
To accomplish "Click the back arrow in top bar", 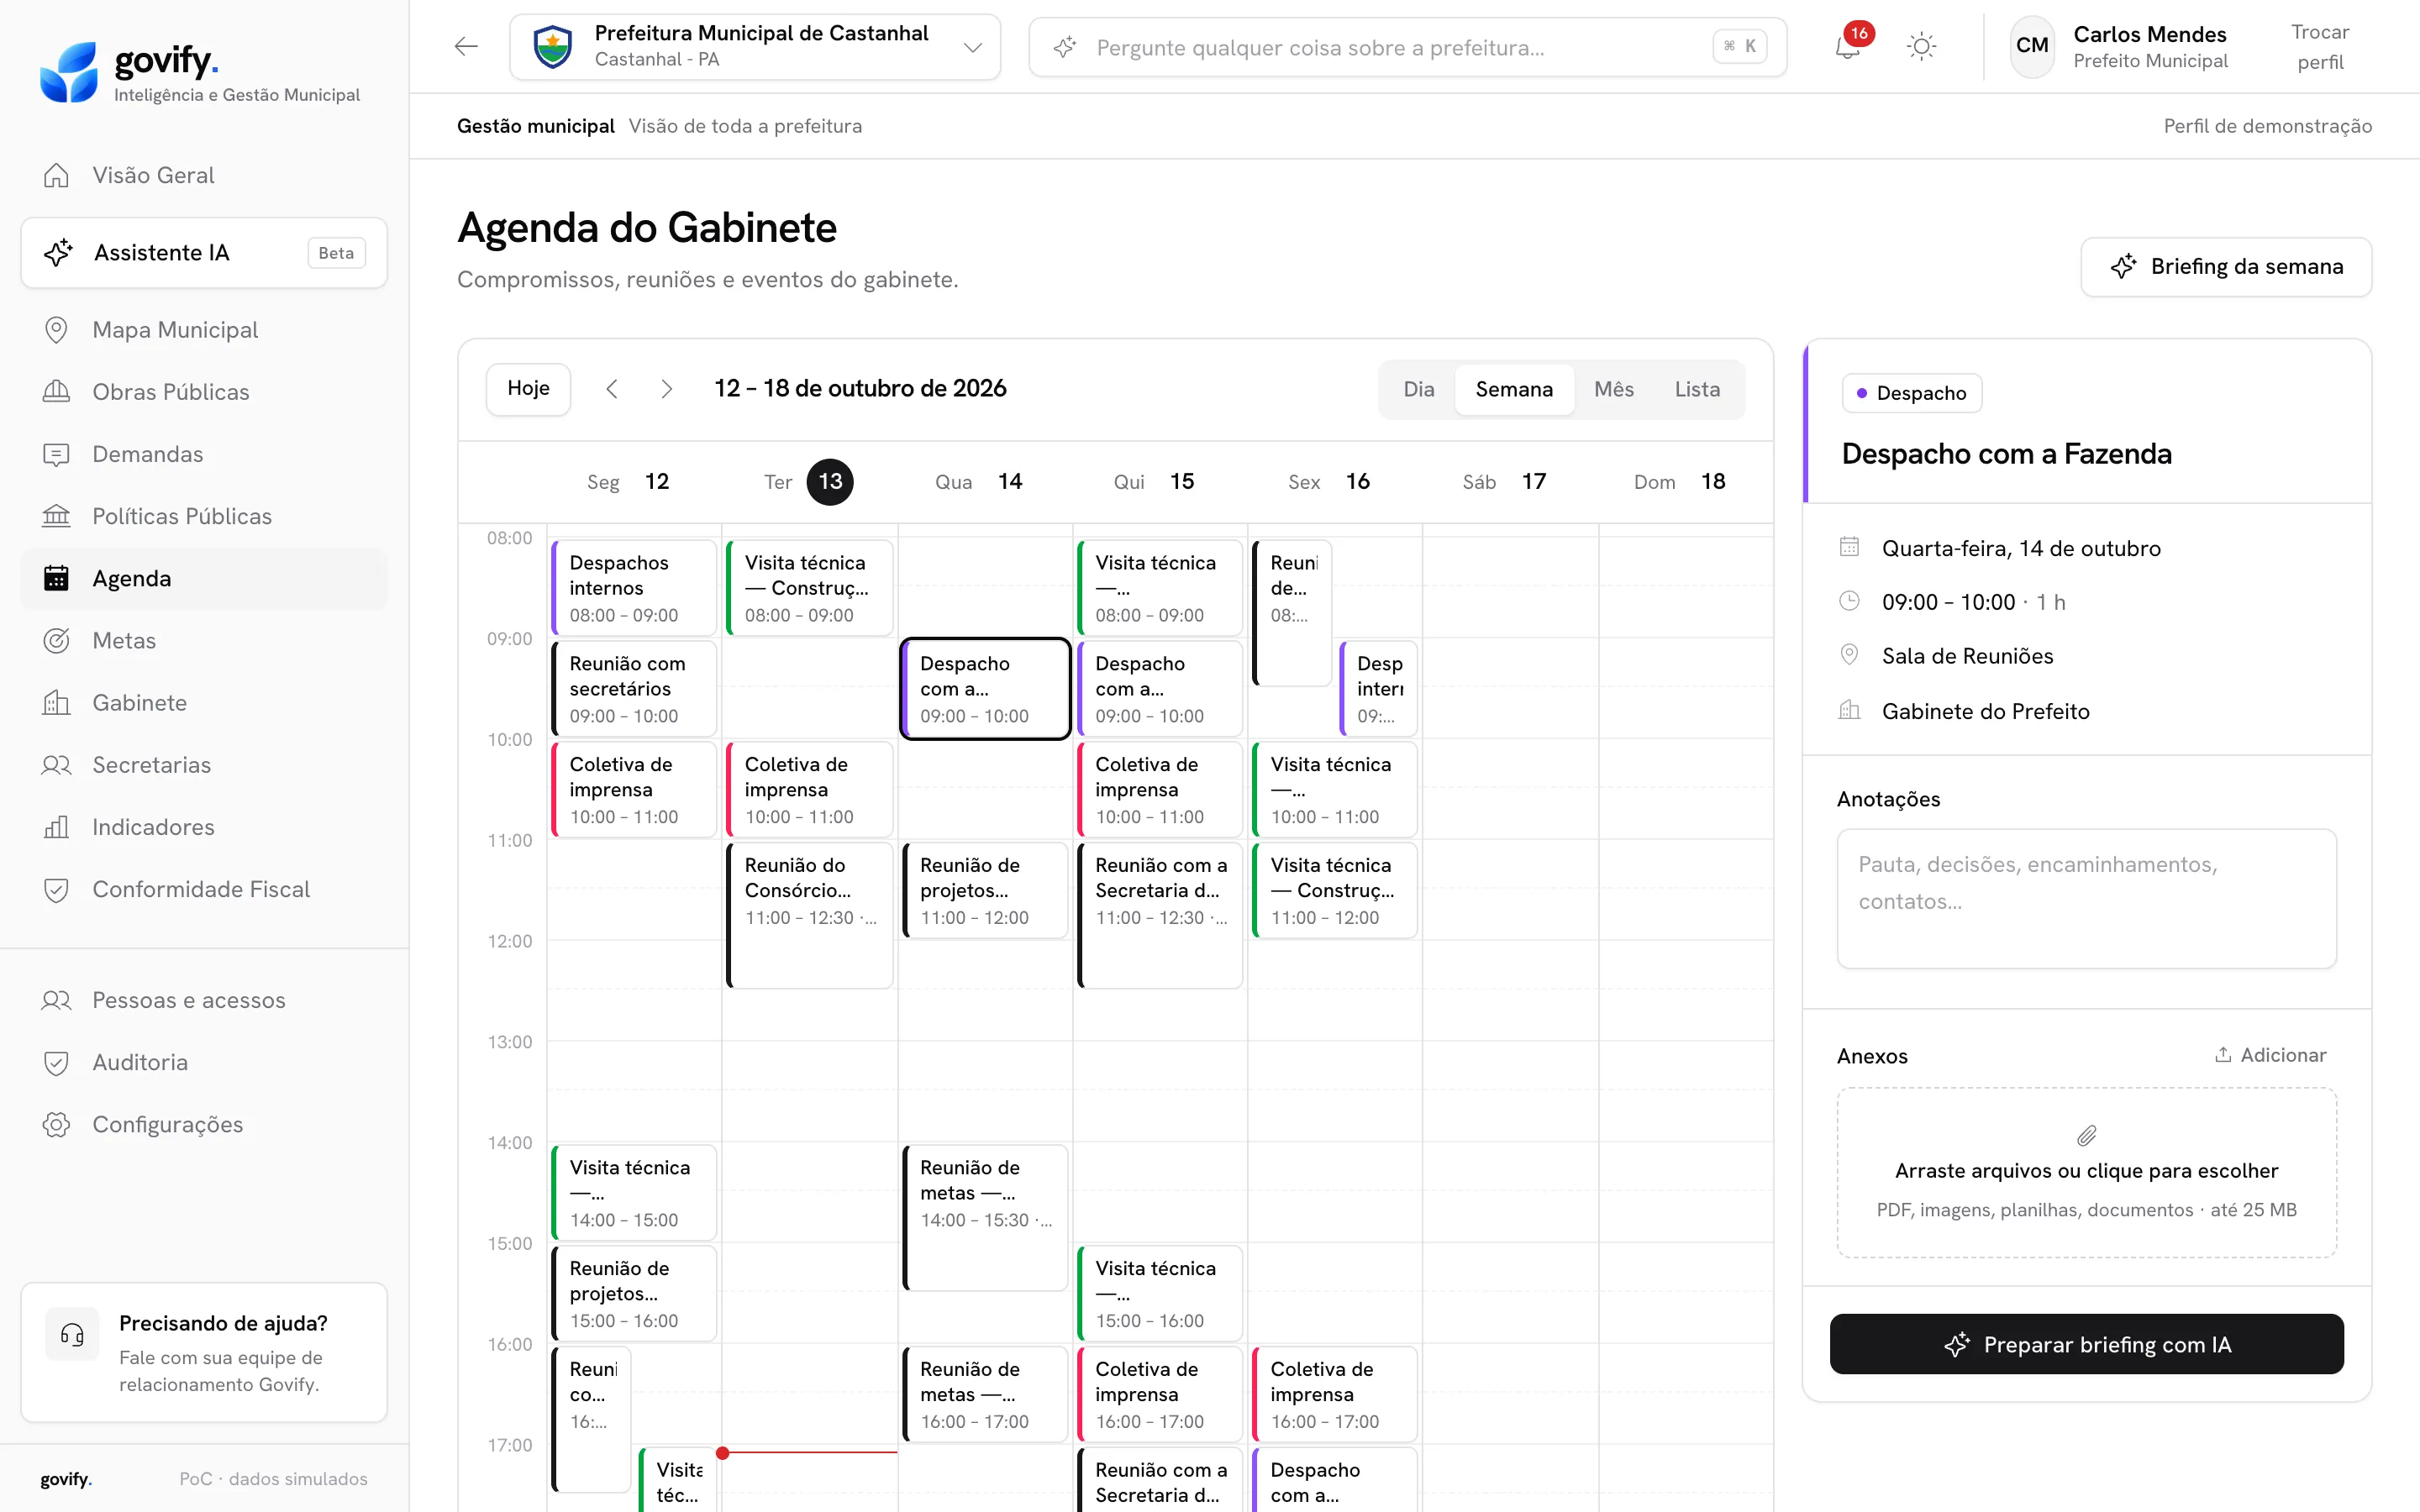I will 466,47.
